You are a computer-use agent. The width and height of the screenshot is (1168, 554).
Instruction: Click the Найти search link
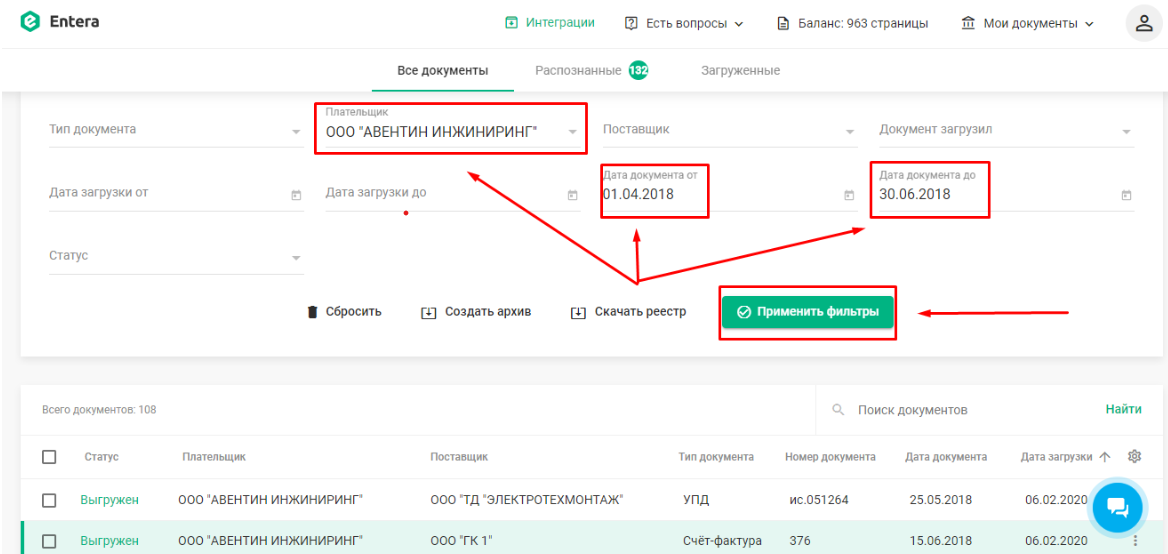[1123, 410]
